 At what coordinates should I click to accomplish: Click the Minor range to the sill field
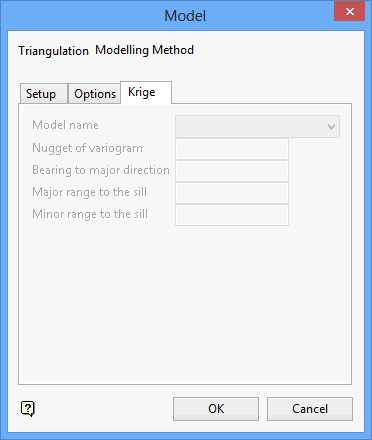point(232,215)
